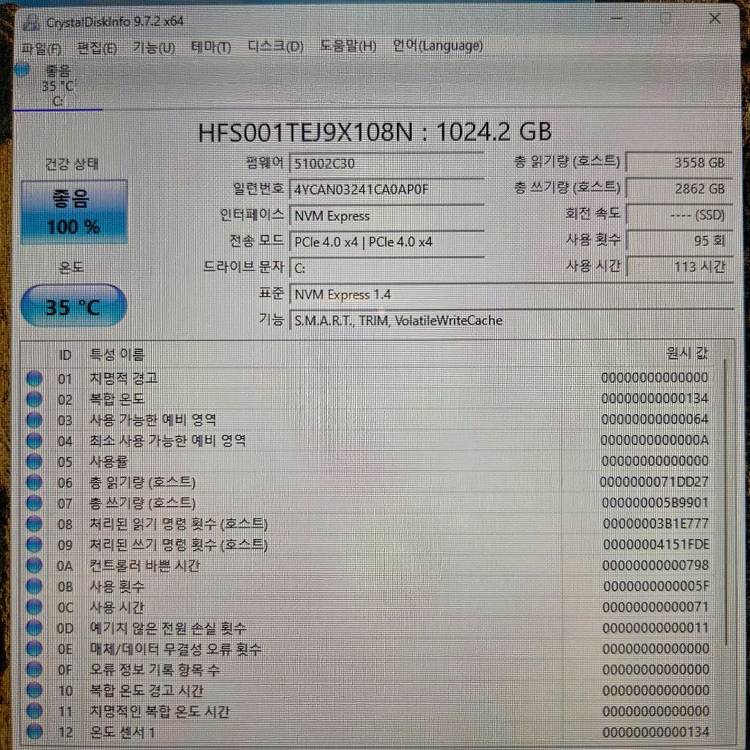Click the rotation rate value ---- (SSD)

click(x=679, y=215)
